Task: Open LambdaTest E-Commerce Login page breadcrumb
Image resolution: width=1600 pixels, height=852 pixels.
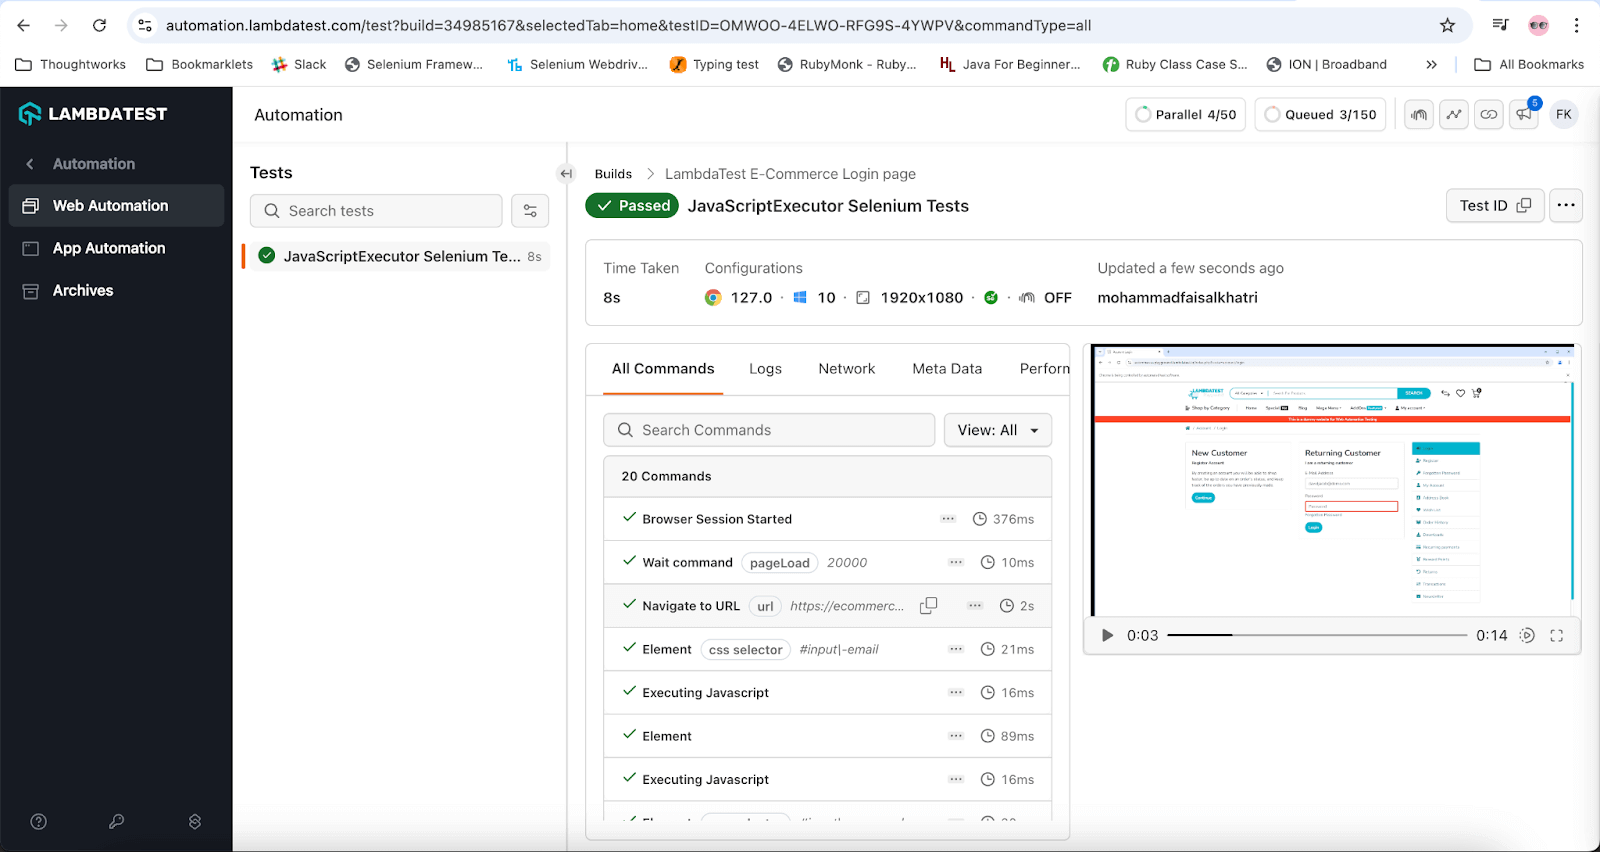Action: (790, 174)
